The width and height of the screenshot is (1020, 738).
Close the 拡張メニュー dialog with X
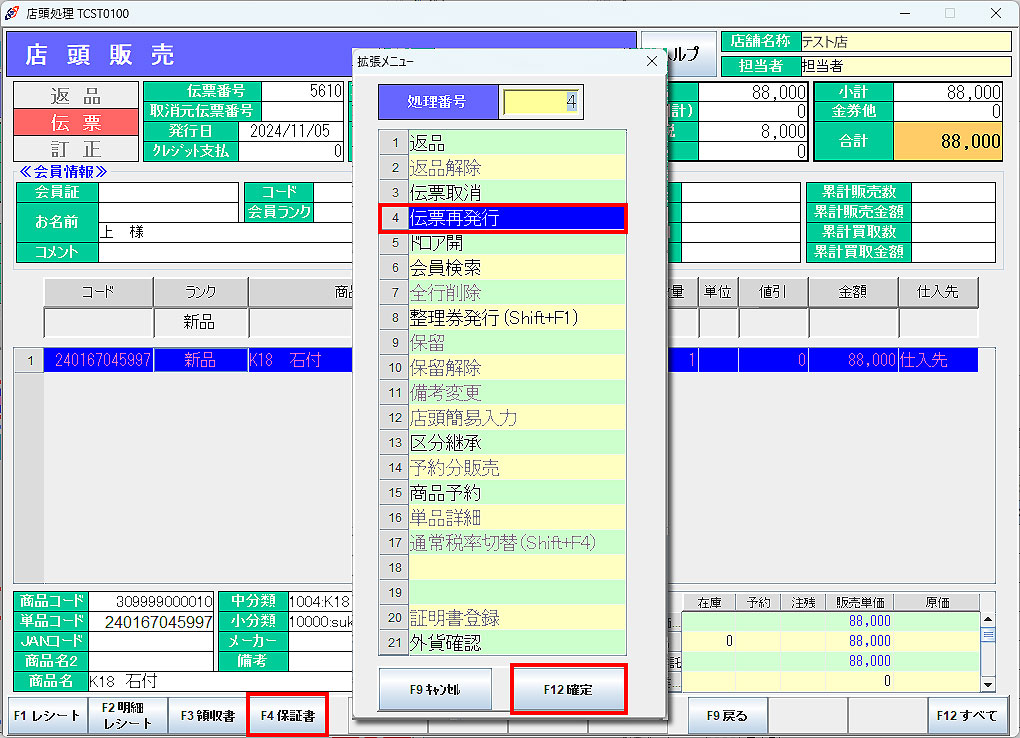652,61
